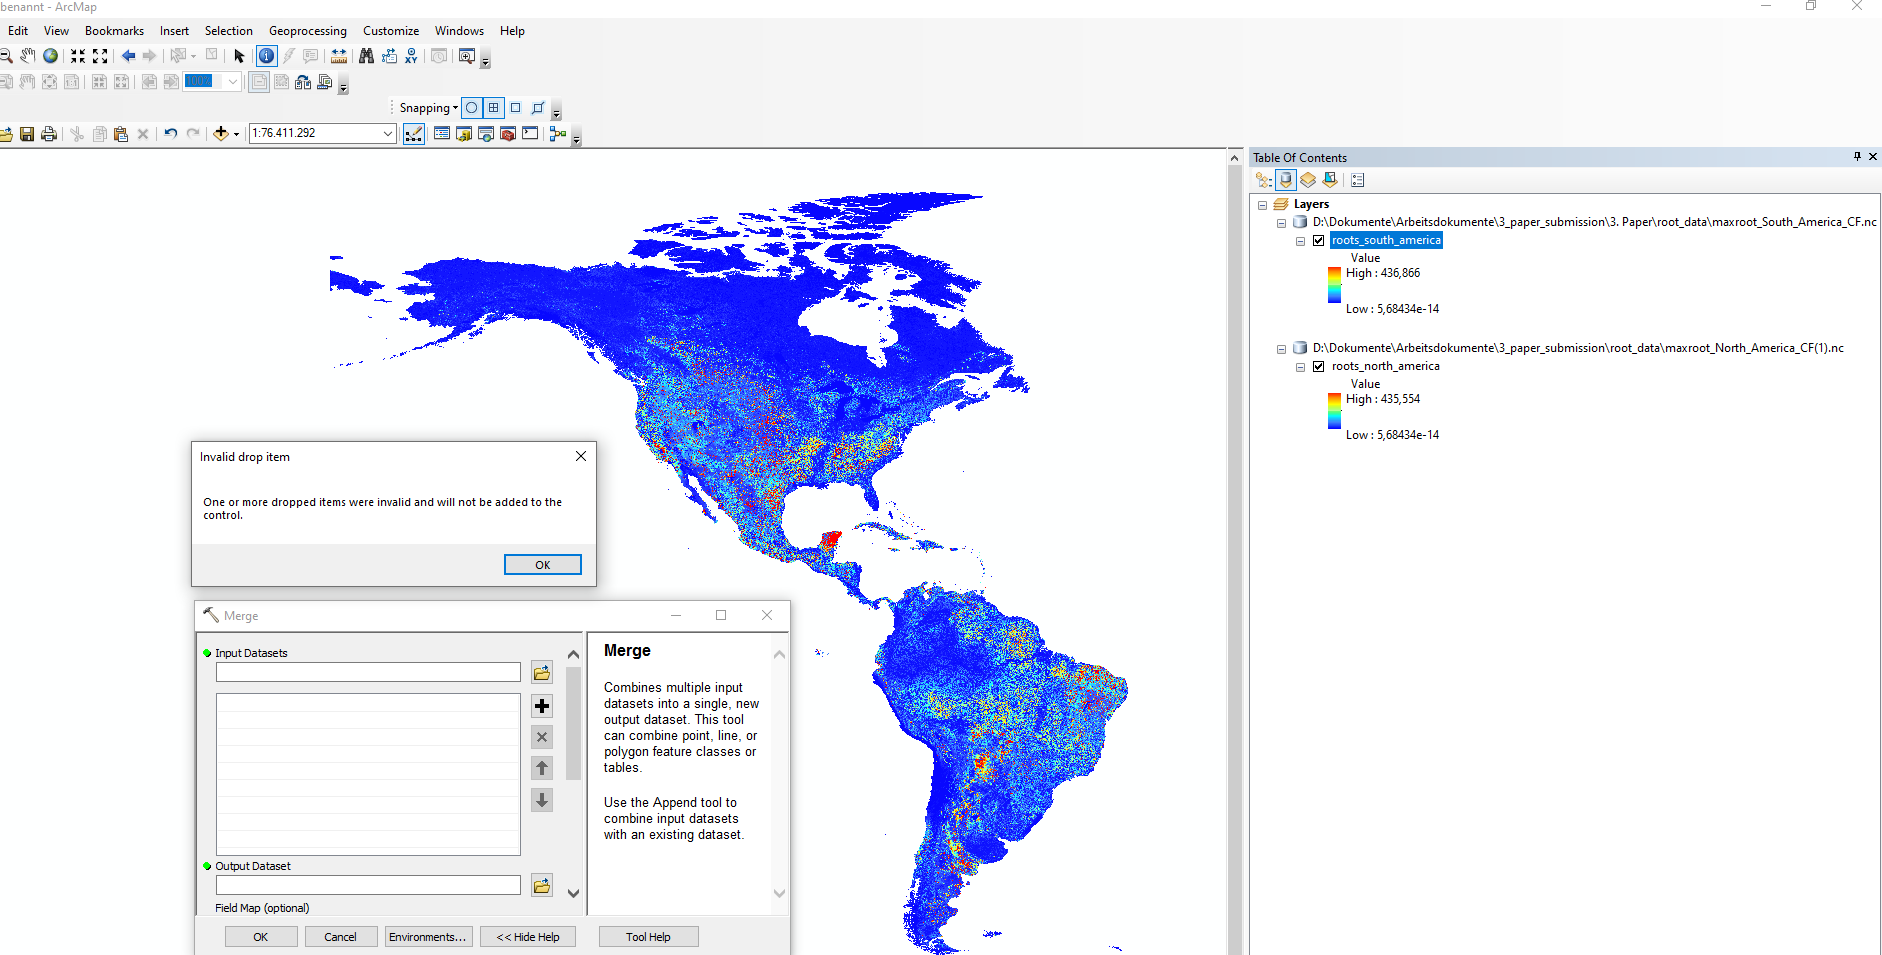Open the Search window icon
The height and width of the screenshot is (955, 1882).
(x=486, y=134)
